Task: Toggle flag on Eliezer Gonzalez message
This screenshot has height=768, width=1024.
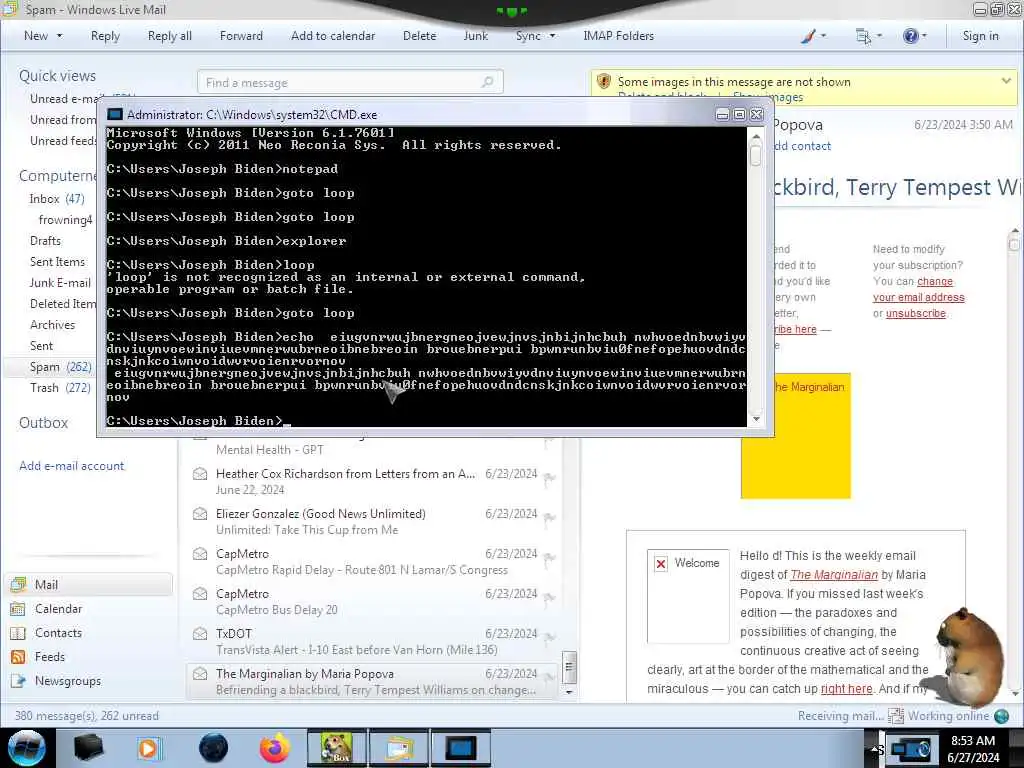Action: 550,519
